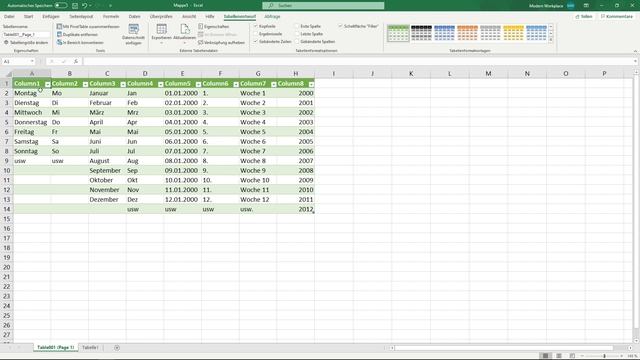Toggle the Kopfzeile checkbox
Viewport: 640px width, 360px height.
(256, 26)
